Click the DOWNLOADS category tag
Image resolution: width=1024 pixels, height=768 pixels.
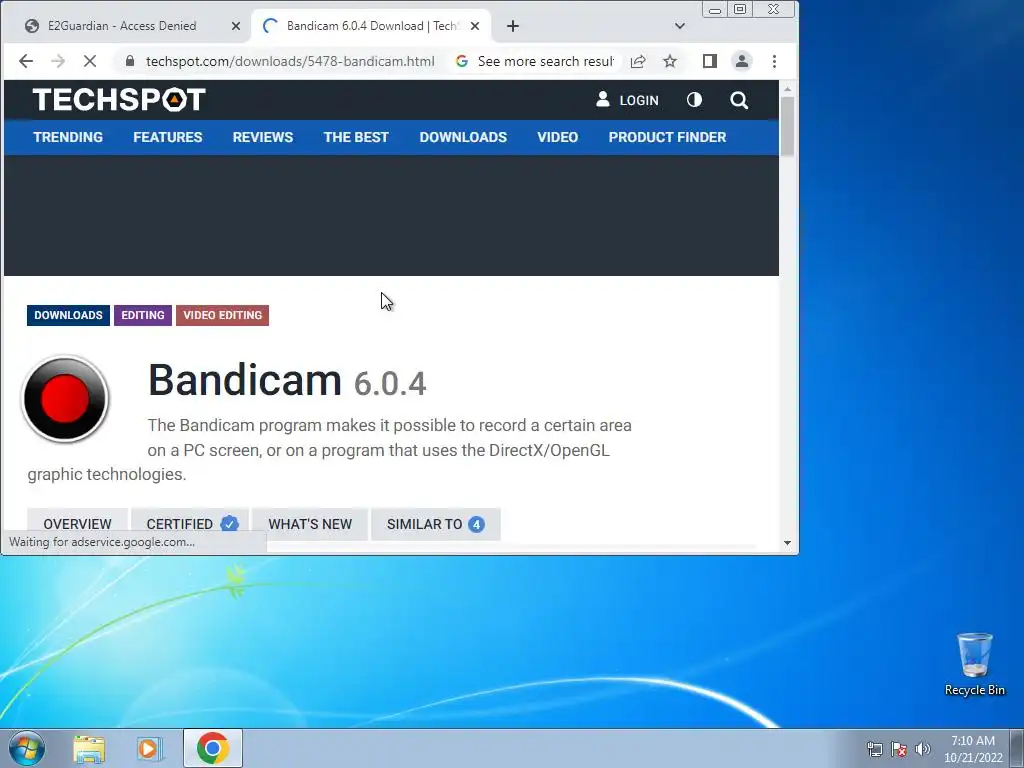click(x=68, y=315)
